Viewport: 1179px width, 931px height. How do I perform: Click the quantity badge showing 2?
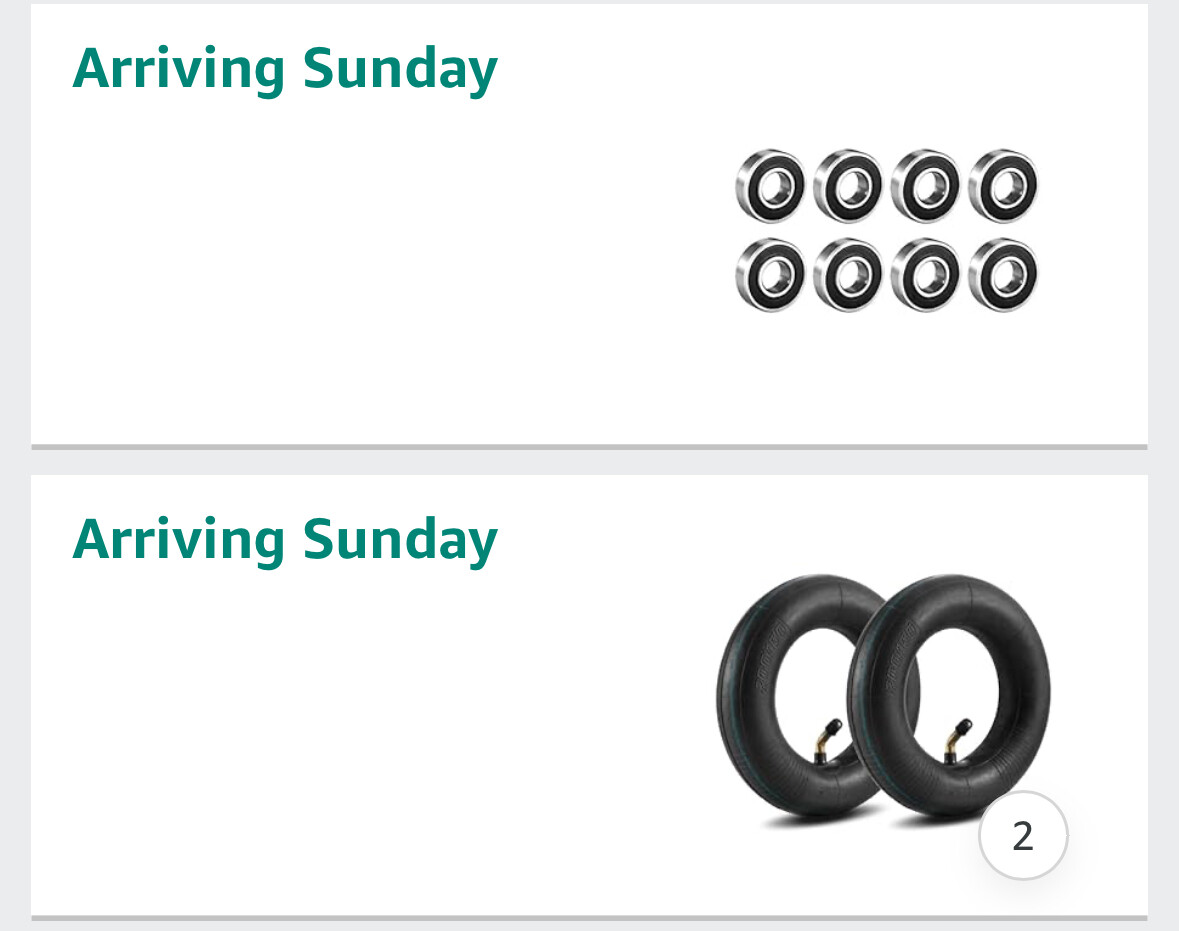(x=1022, y=836)
